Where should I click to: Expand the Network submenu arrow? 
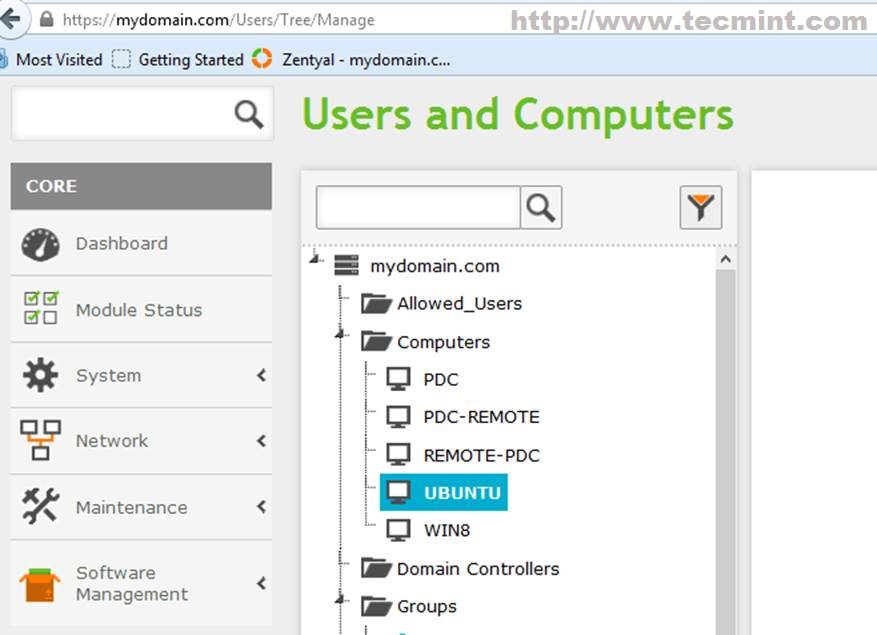pyautogui.click(x=261, y=440)
